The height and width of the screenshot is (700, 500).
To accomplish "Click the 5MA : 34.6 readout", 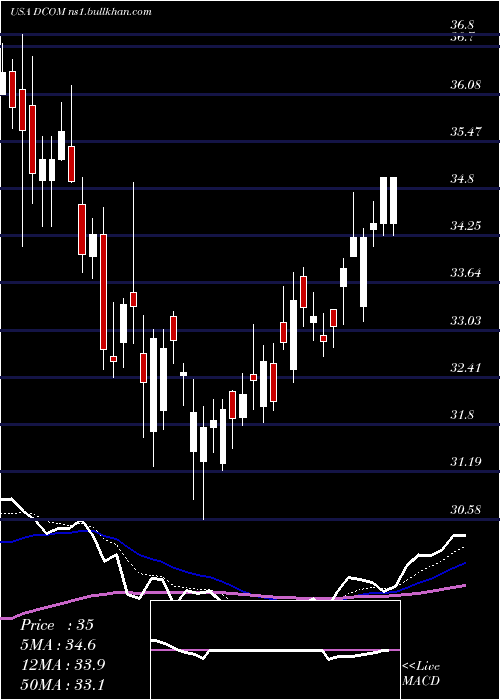I will point(58,645).
